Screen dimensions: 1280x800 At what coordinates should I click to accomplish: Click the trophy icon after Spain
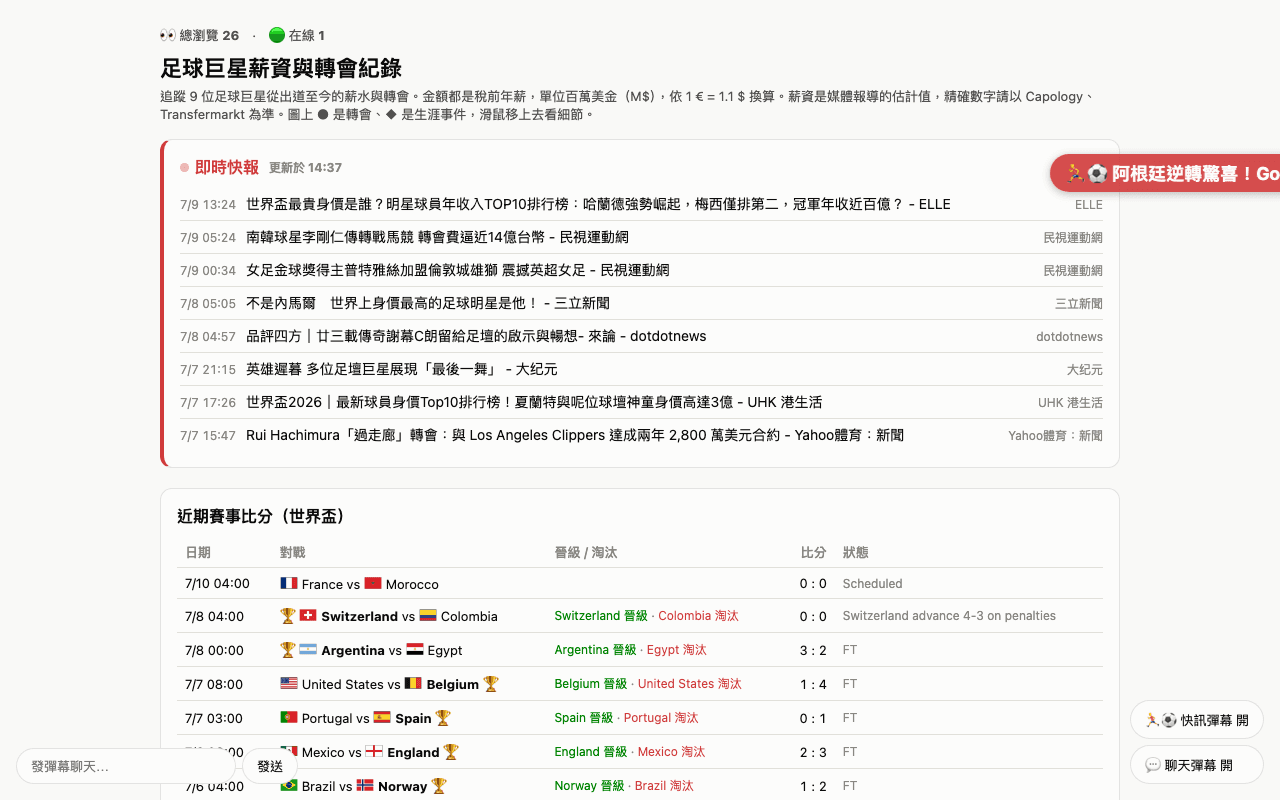click(x=443, y=717)
